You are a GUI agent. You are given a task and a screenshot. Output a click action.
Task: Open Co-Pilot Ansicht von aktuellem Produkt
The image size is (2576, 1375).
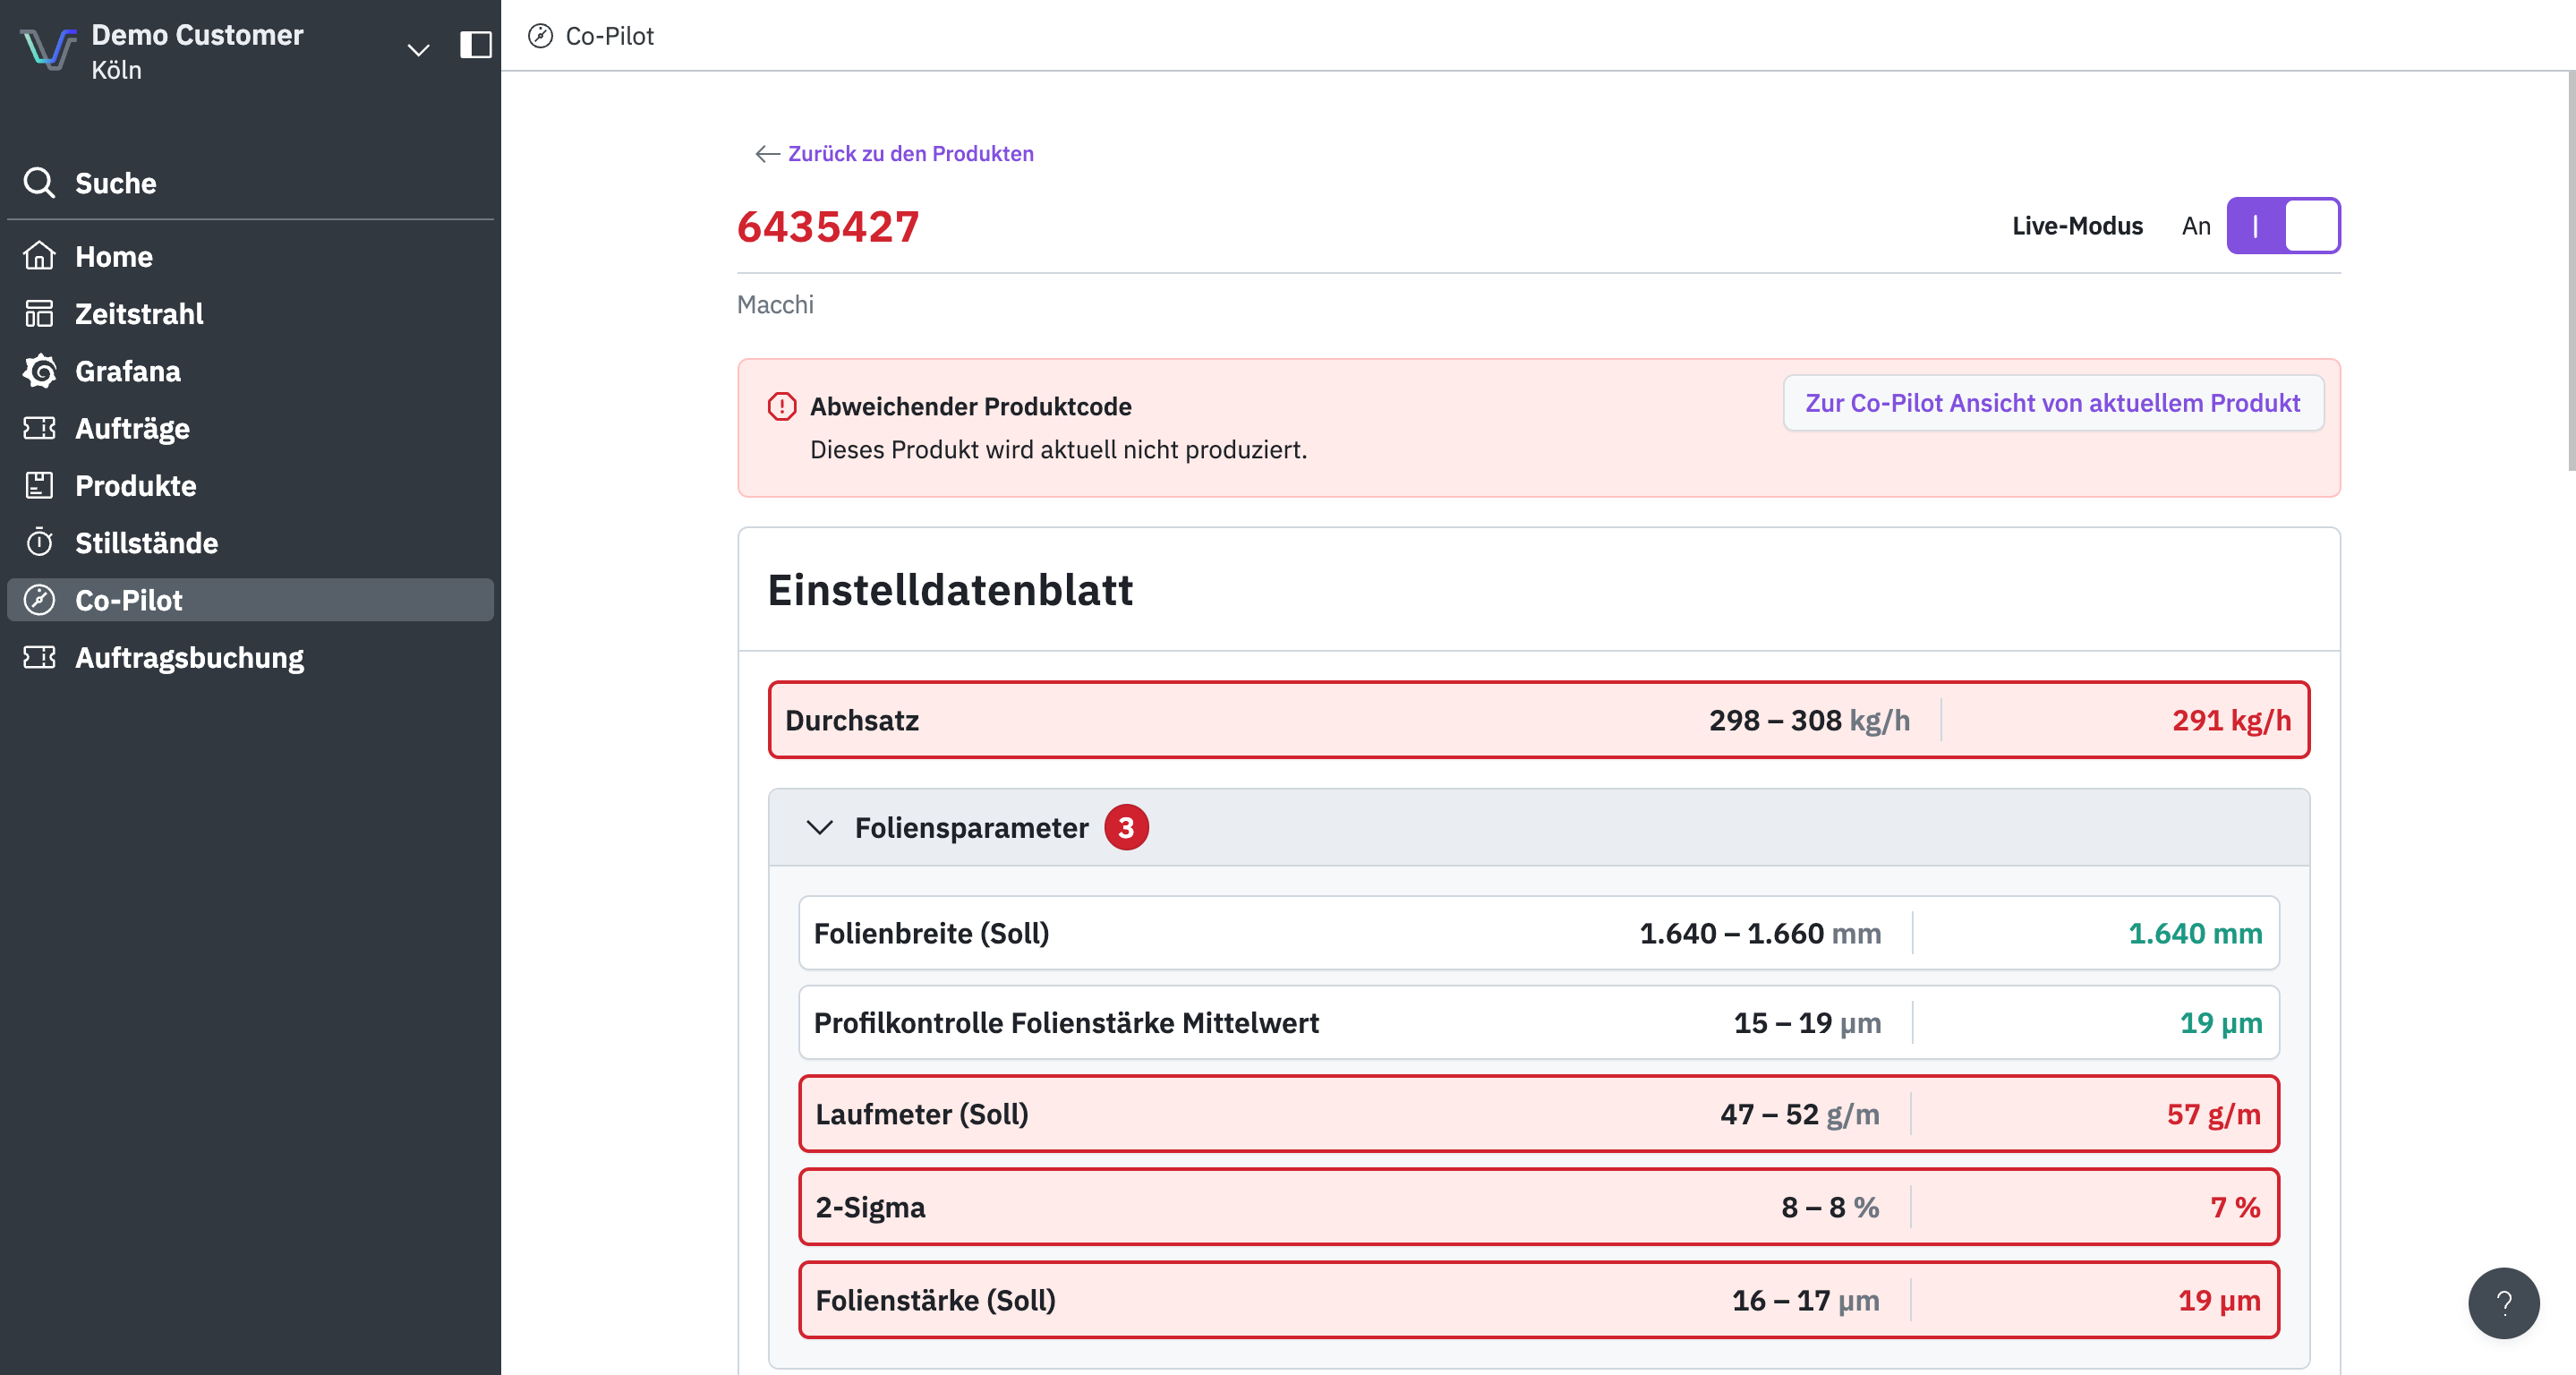pyautogui.click(x=2052, y=403)
